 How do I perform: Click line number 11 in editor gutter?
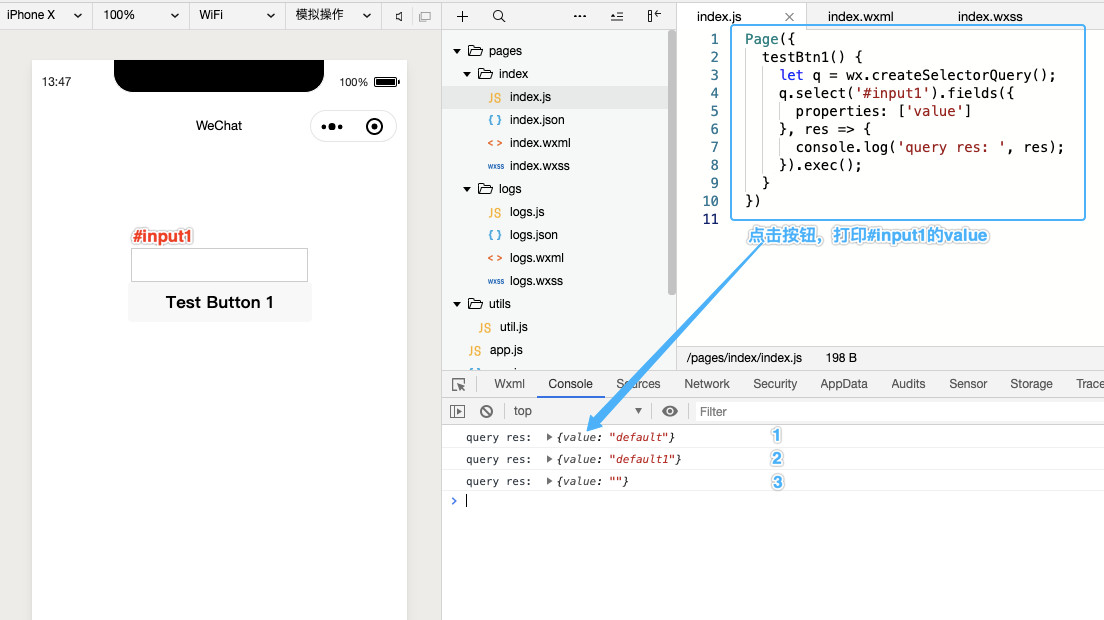710,220
